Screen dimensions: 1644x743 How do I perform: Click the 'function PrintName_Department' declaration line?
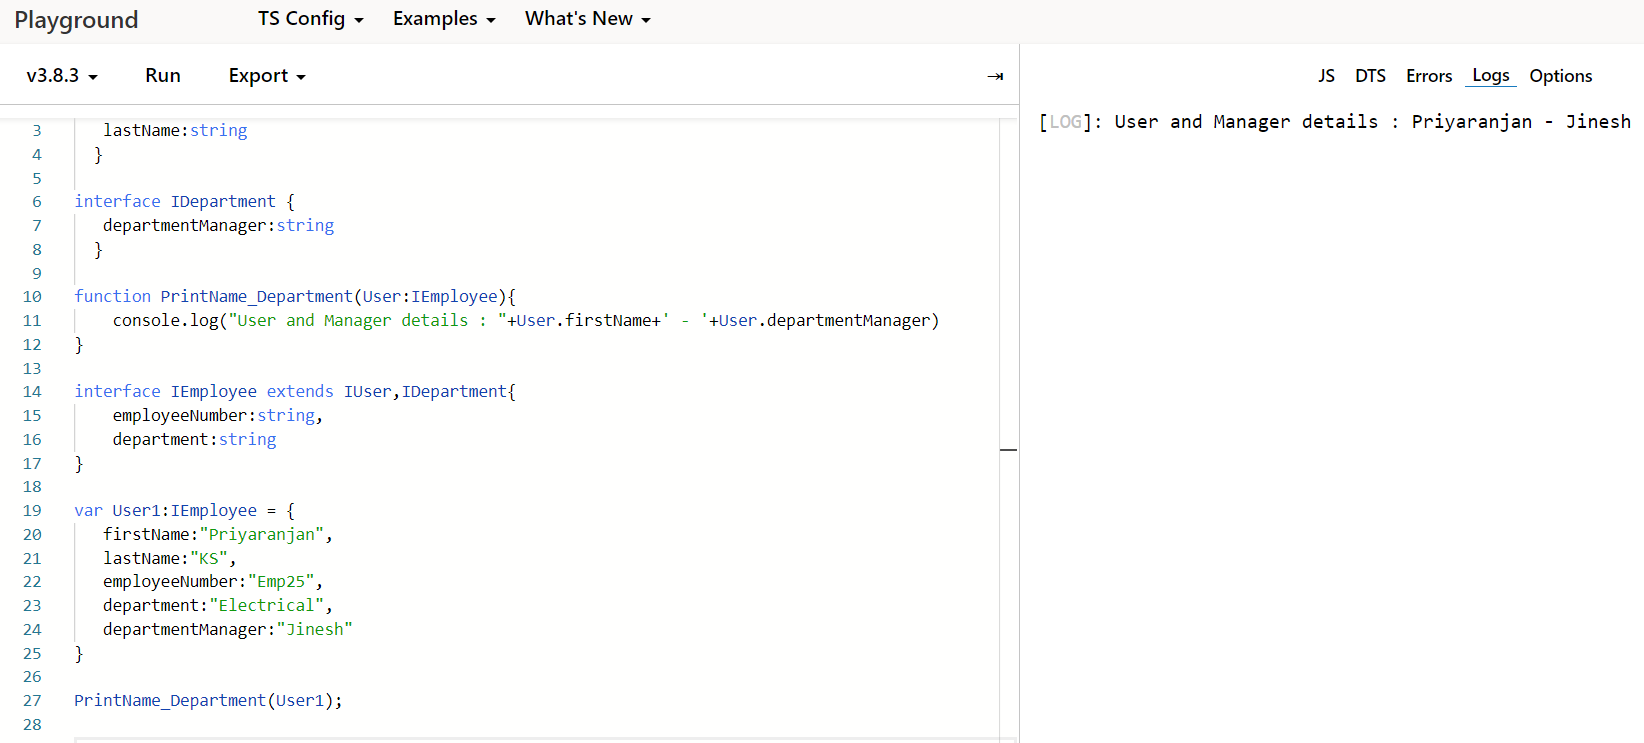click(x=295, y=296)
